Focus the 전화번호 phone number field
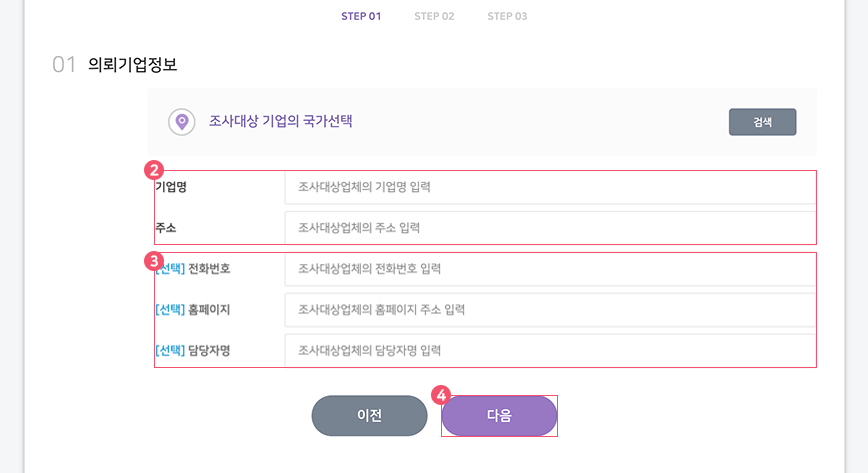Viewport: 868px width, 473px height. point(550,269)
